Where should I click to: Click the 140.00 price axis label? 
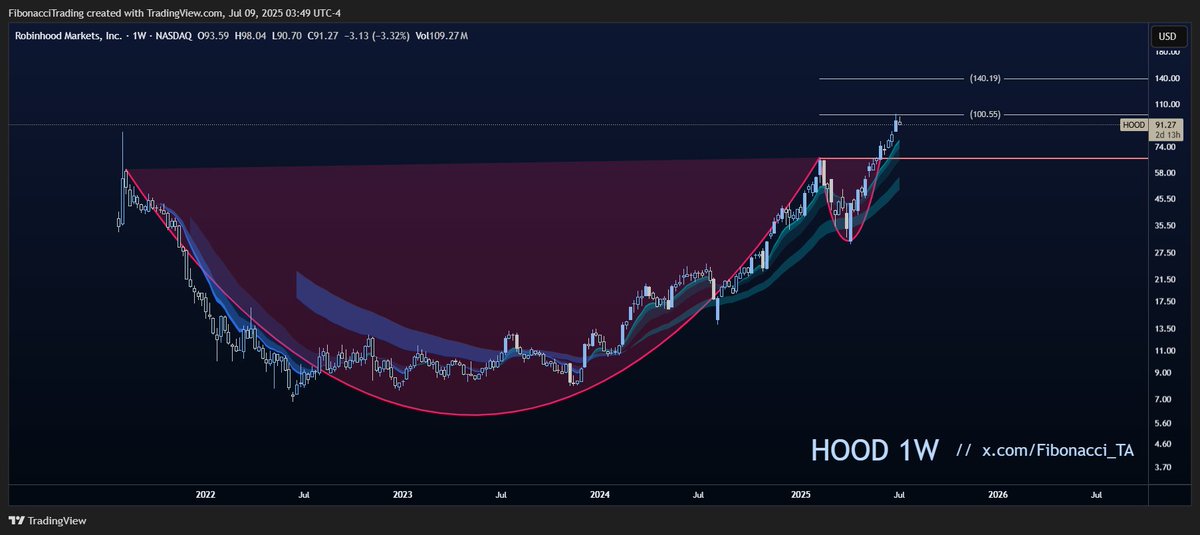pos(1167,78)
